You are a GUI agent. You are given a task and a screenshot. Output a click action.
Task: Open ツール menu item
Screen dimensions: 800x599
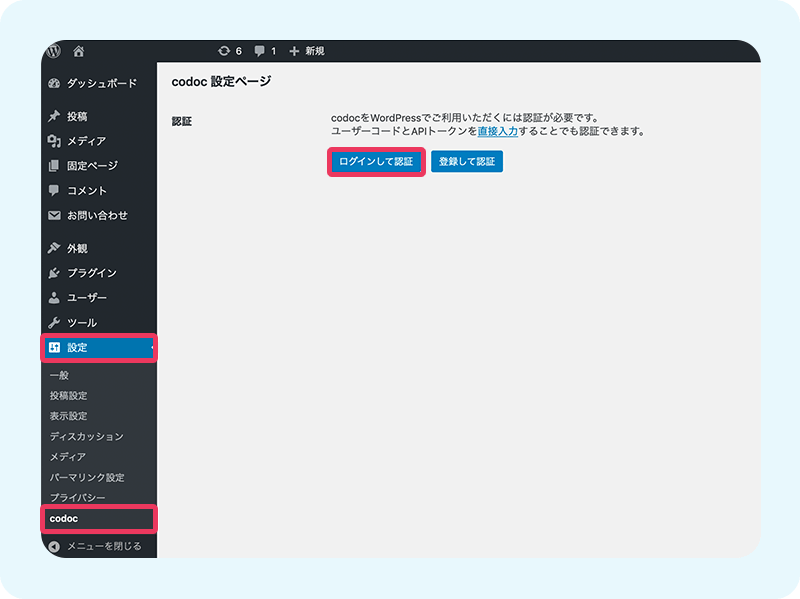[x=82, y=322]
